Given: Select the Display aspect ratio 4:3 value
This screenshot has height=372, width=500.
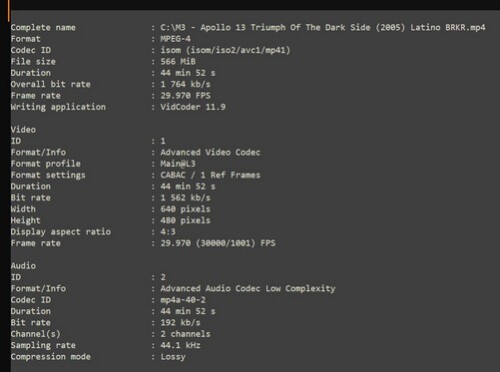Looking at the screenshot, I should pos(168,232).
